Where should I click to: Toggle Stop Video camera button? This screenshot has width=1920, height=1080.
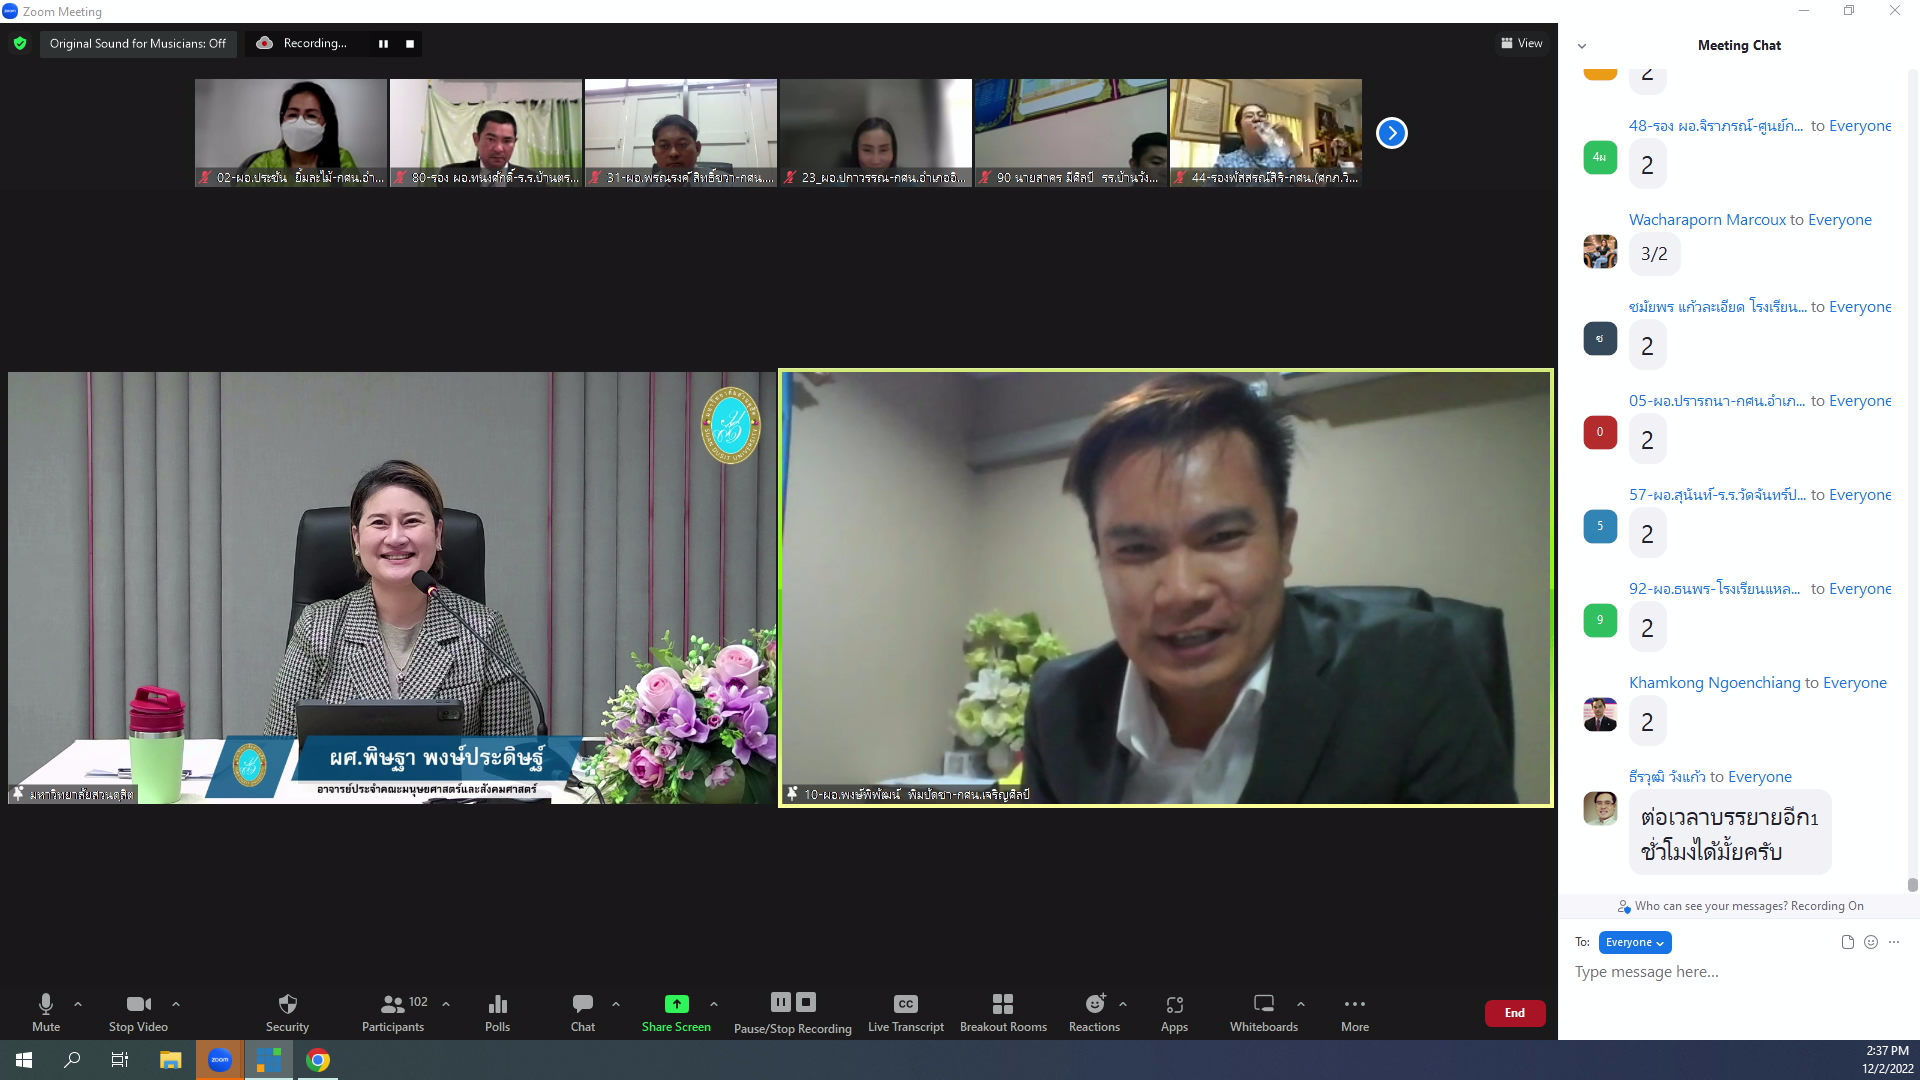[x=138, y=1004]
